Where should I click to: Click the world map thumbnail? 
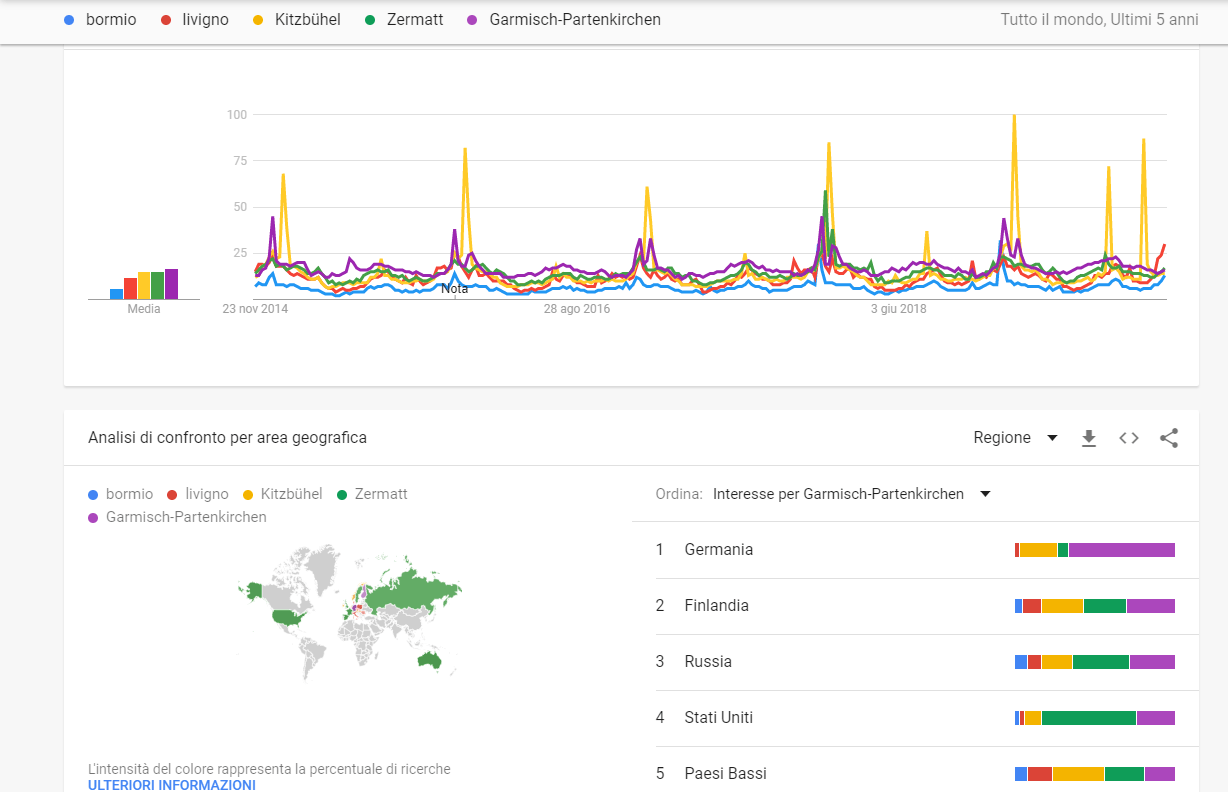[350, 612]
